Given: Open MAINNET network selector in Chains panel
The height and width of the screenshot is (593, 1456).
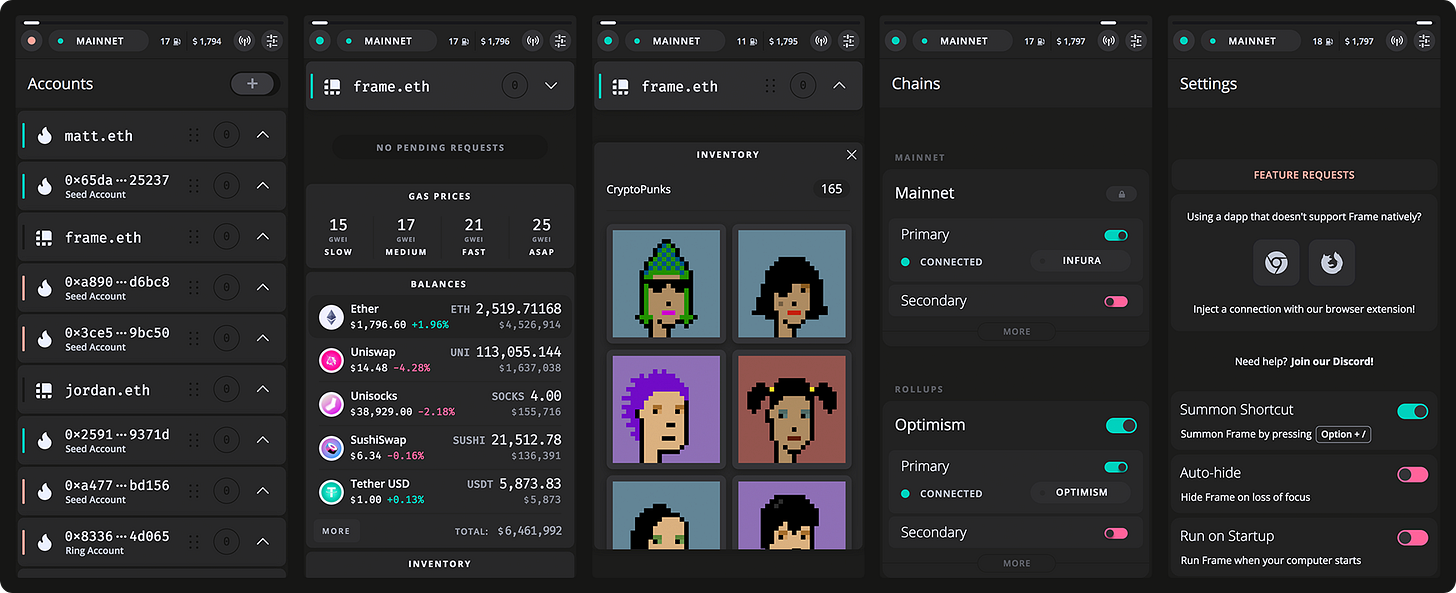Looking at the screenshot, I should [963, 41].
